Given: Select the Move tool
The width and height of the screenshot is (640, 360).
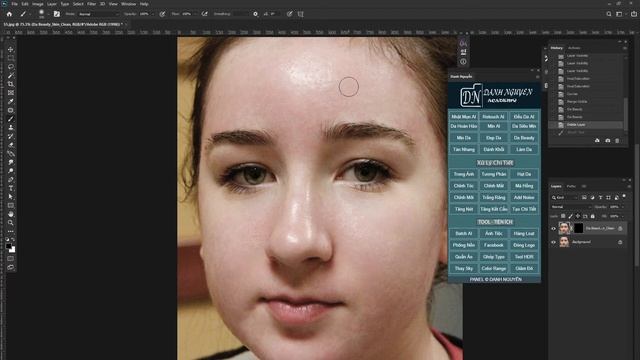Looking at the screenshot, I should click(11, 49).
